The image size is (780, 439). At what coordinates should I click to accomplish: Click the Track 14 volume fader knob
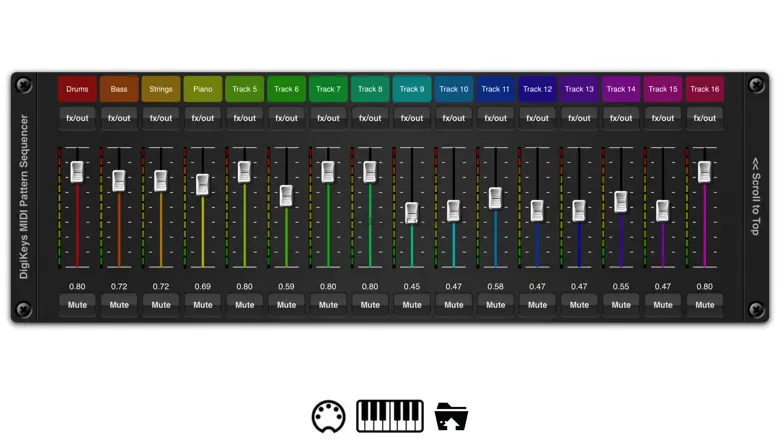pyautogui.click(x=621, y=202)
